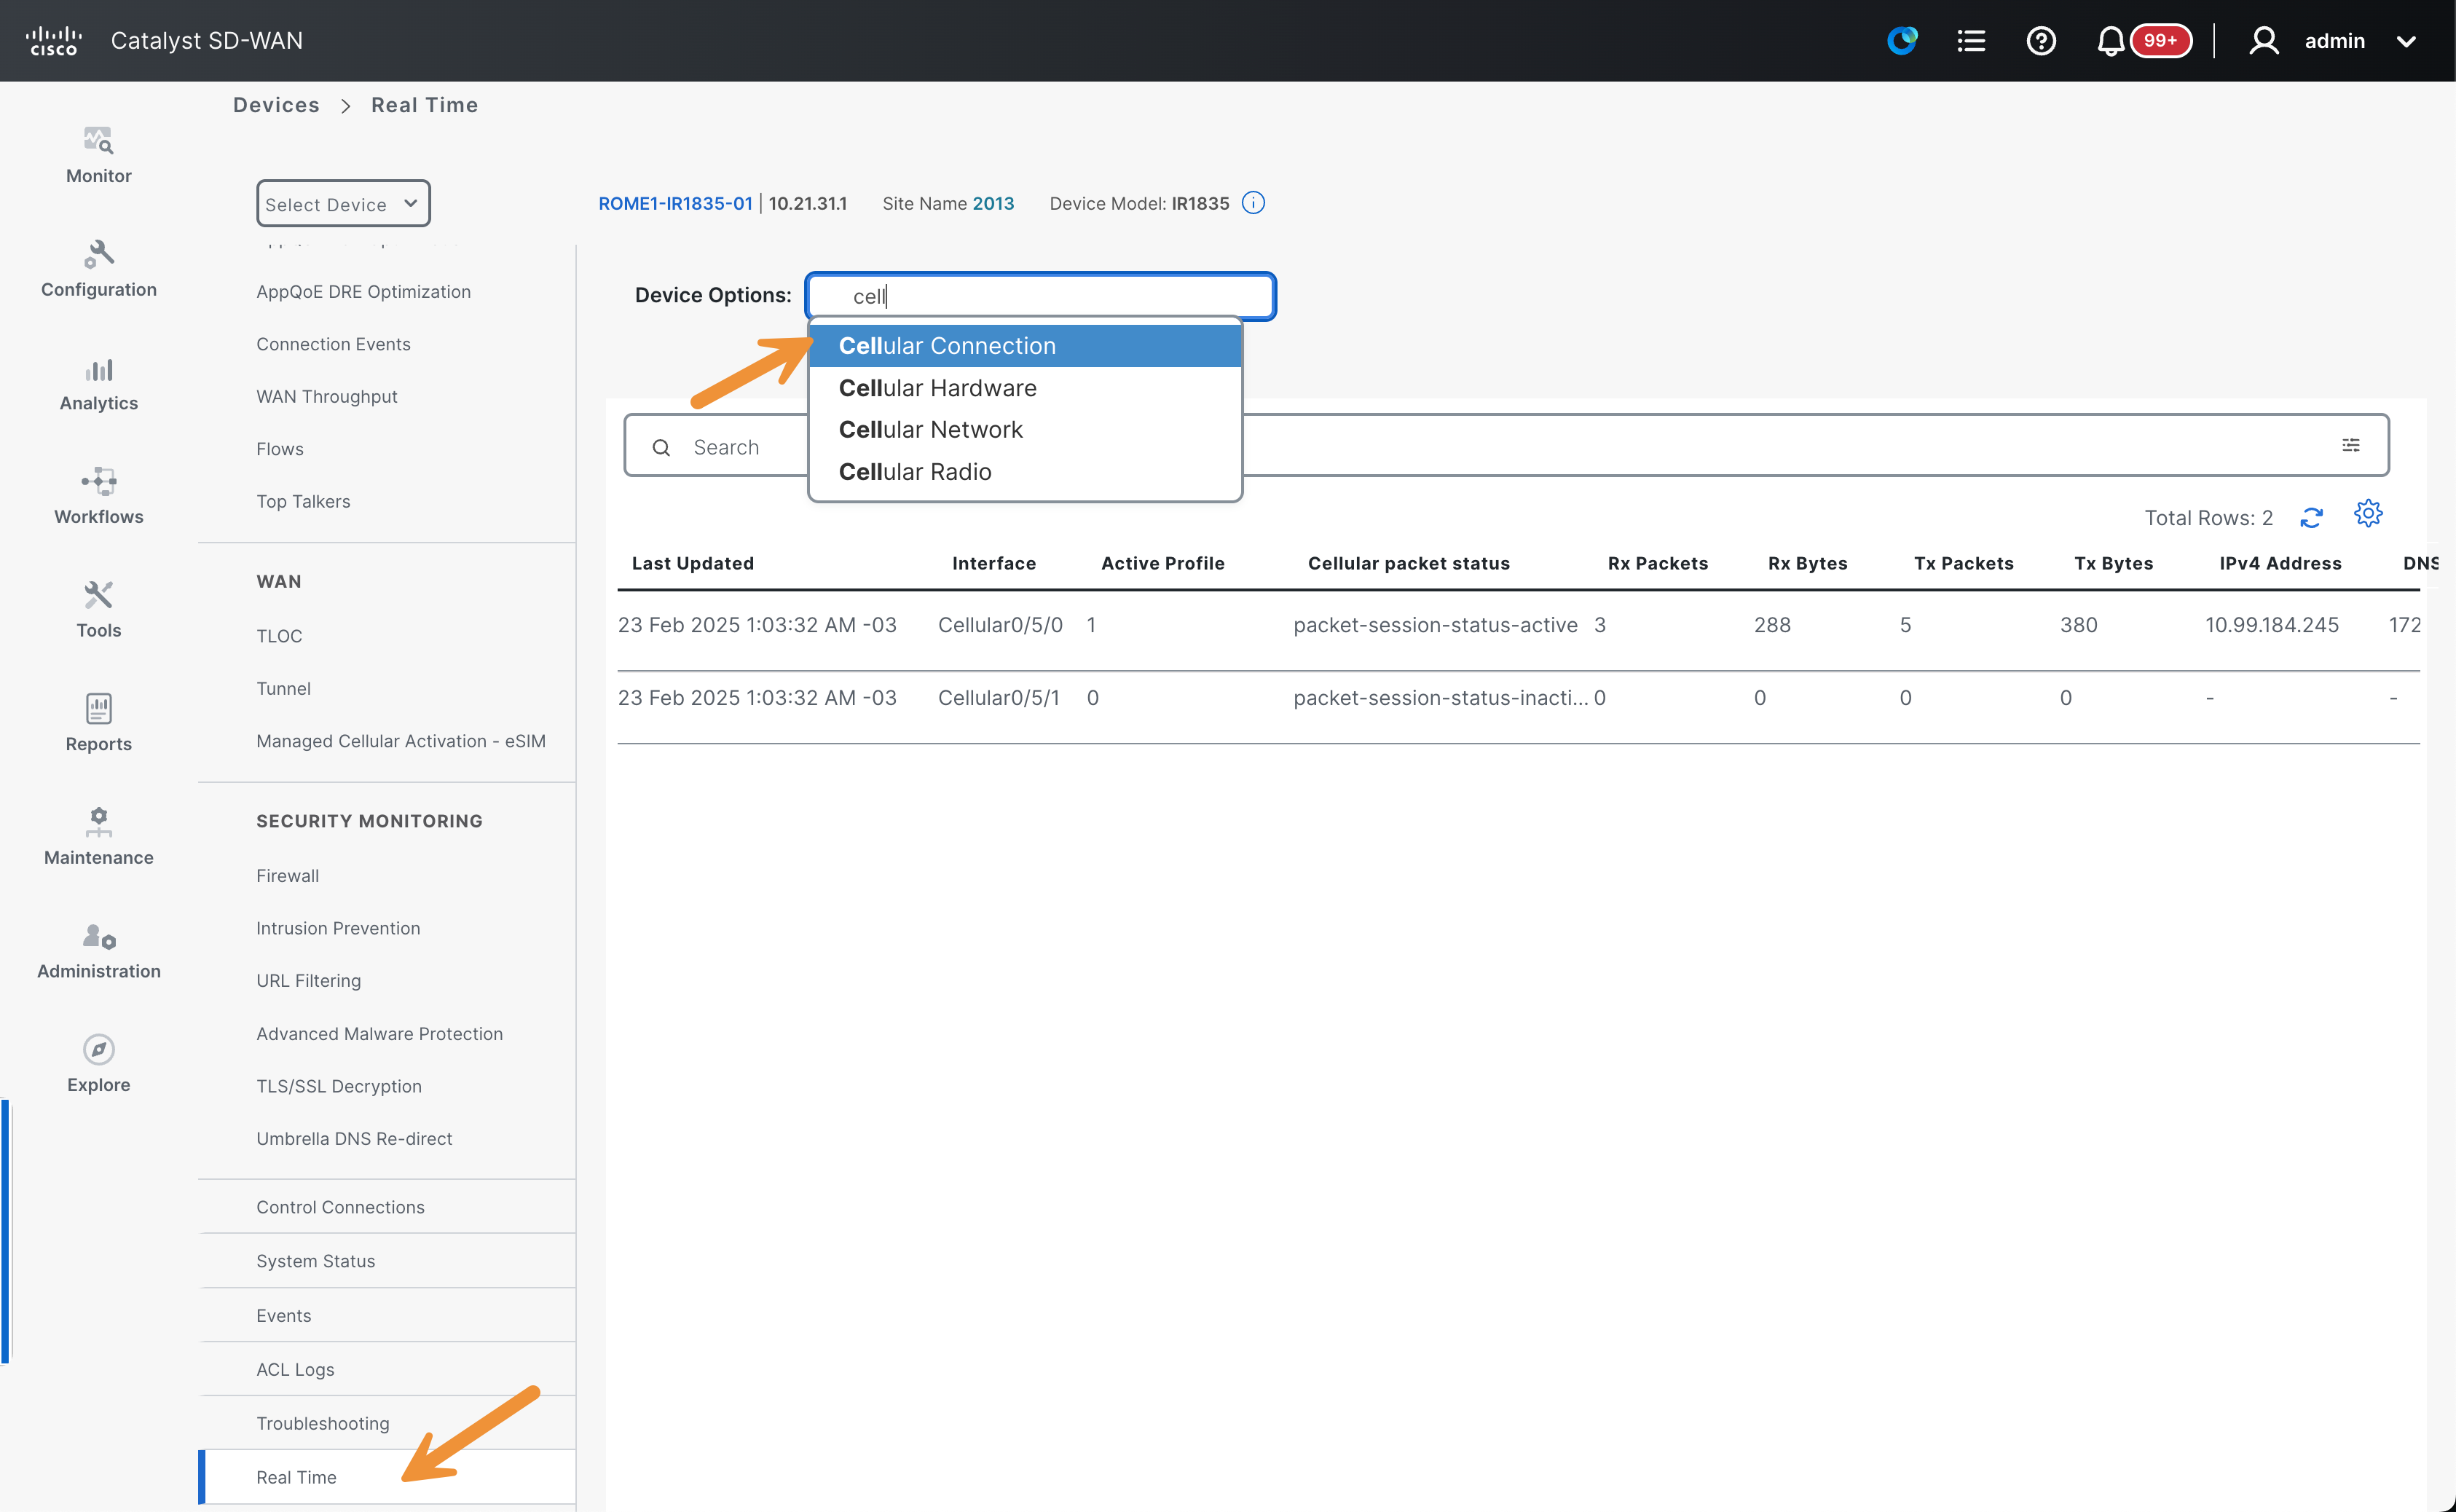Open the Analytics bar chart icon

(x=98, y=369)
